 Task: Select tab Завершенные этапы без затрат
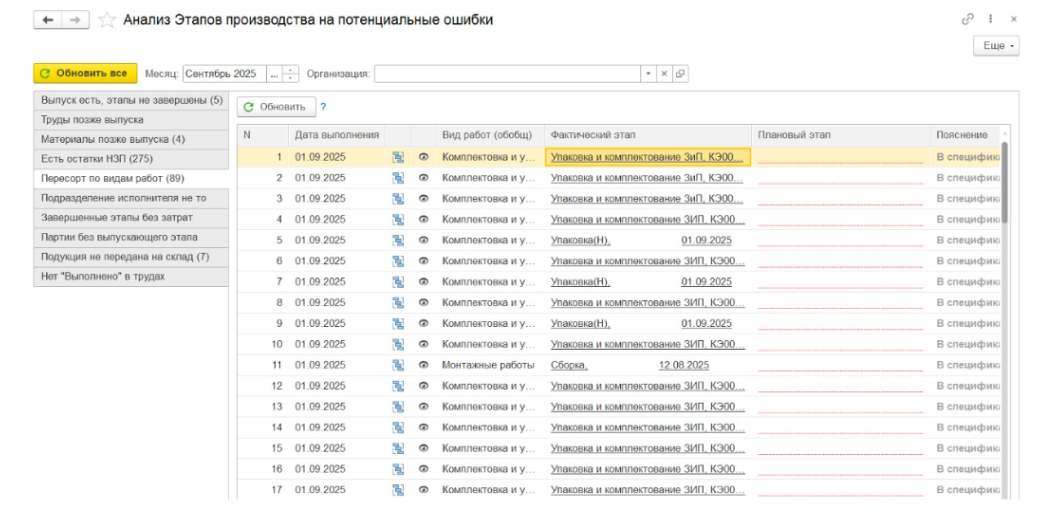[131, 218]
